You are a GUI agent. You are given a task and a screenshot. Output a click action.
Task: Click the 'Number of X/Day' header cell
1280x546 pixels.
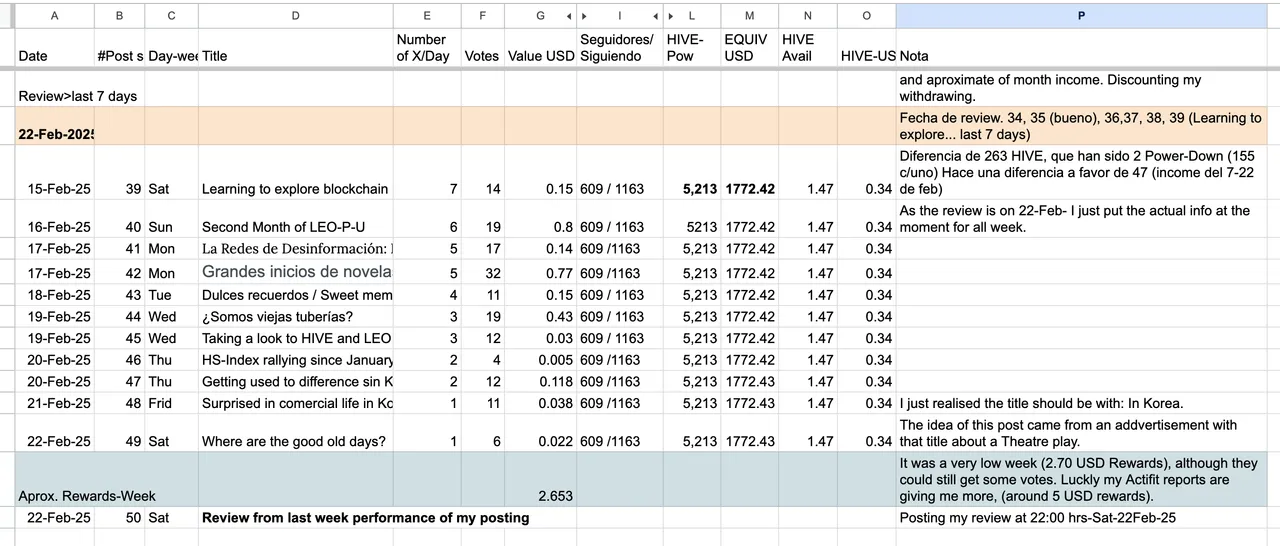pyautogui.click(x=427, y=47)
